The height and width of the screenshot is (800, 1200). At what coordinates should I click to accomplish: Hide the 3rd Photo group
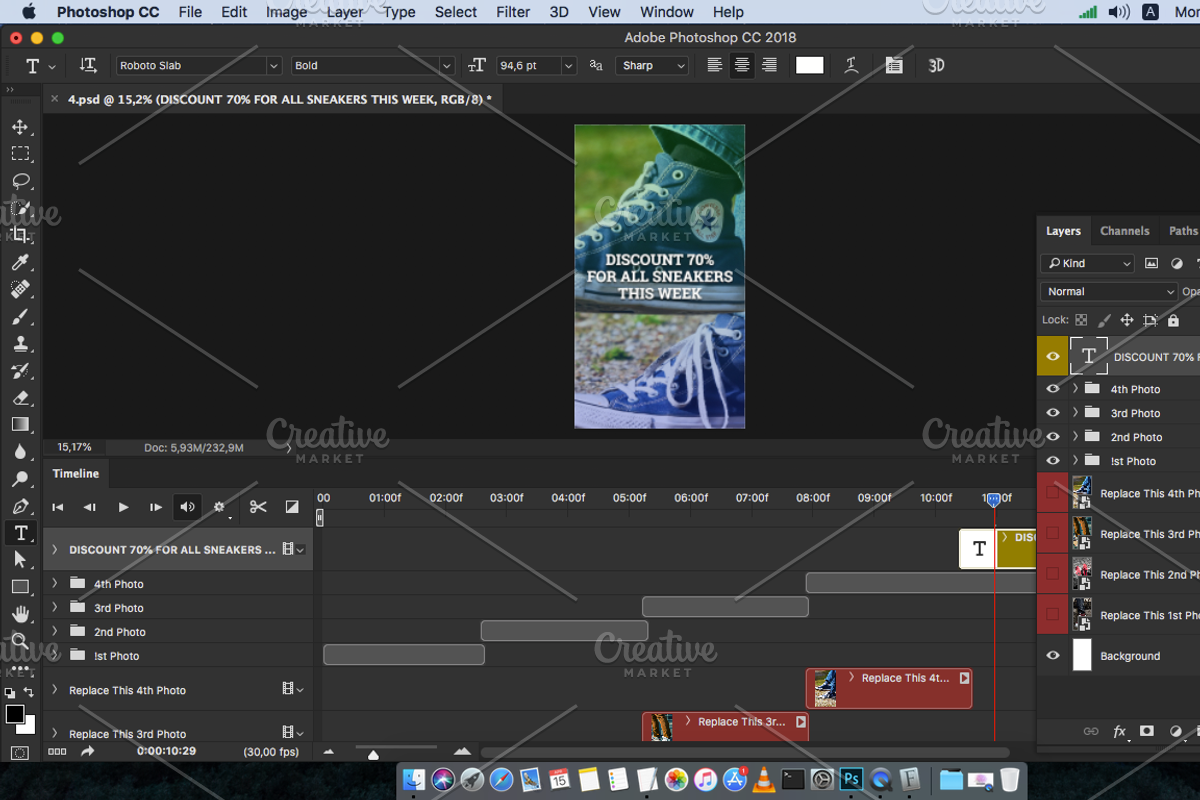pos(1052,413)
